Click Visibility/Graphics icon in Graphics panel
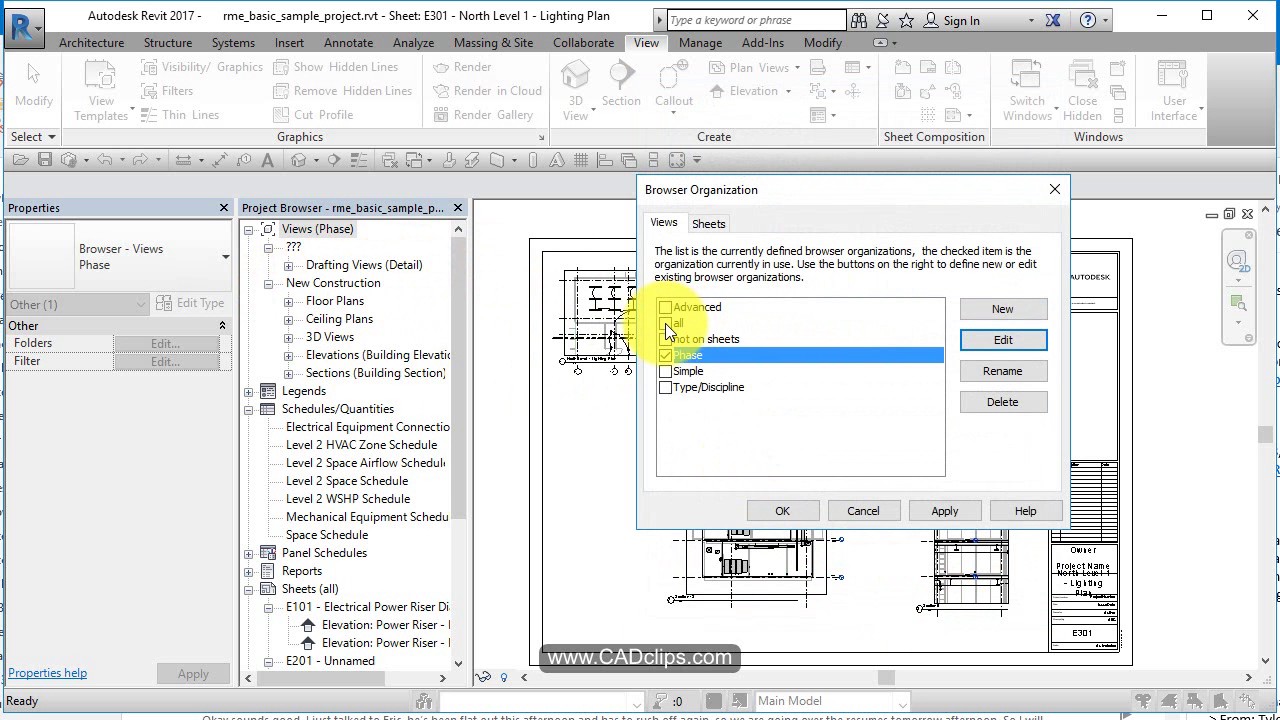 click(149, 67)
